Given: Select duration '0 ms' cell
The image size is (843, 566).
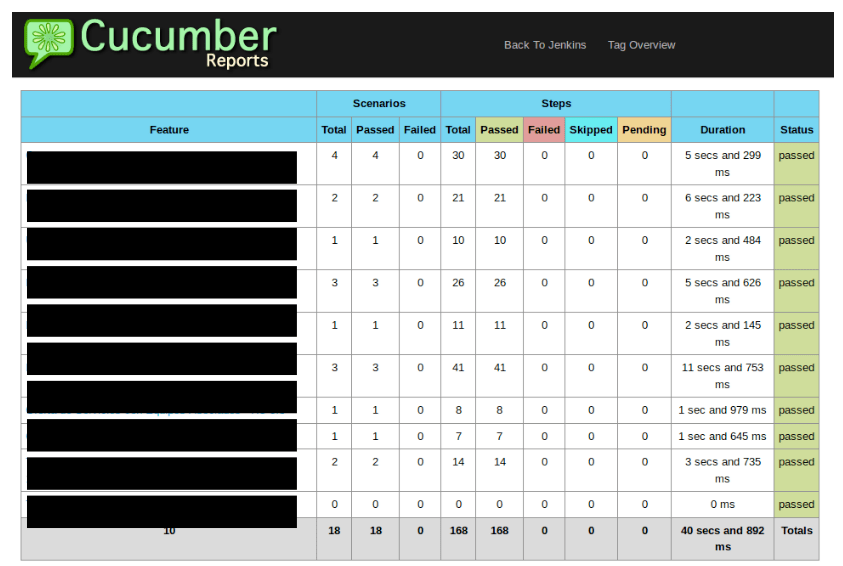Looking at the screenshot, I should [x=723, y=504].
